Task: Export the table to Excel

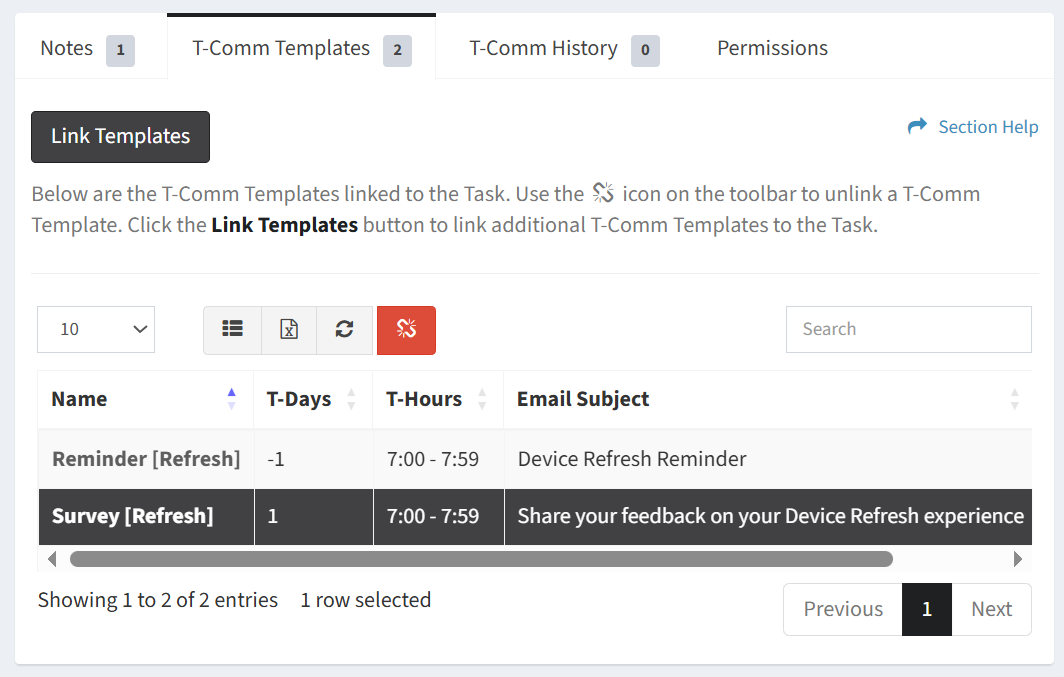Action: point(289,330)
